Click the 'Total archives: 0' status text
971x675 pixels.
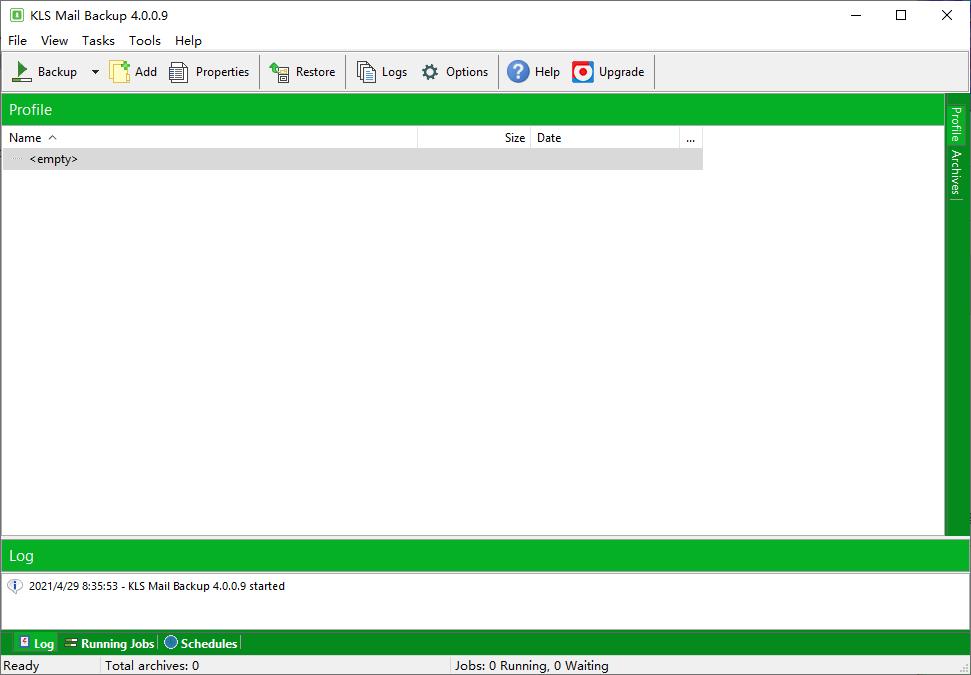[x=152, y=666]
